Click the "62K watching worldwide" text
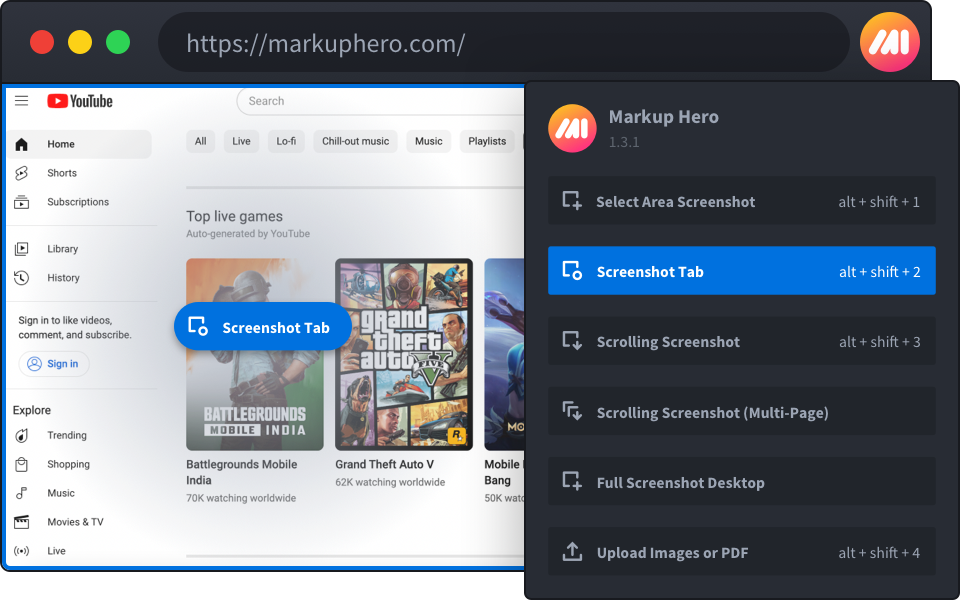Screen dimensions: 960x600 point(390,482)
